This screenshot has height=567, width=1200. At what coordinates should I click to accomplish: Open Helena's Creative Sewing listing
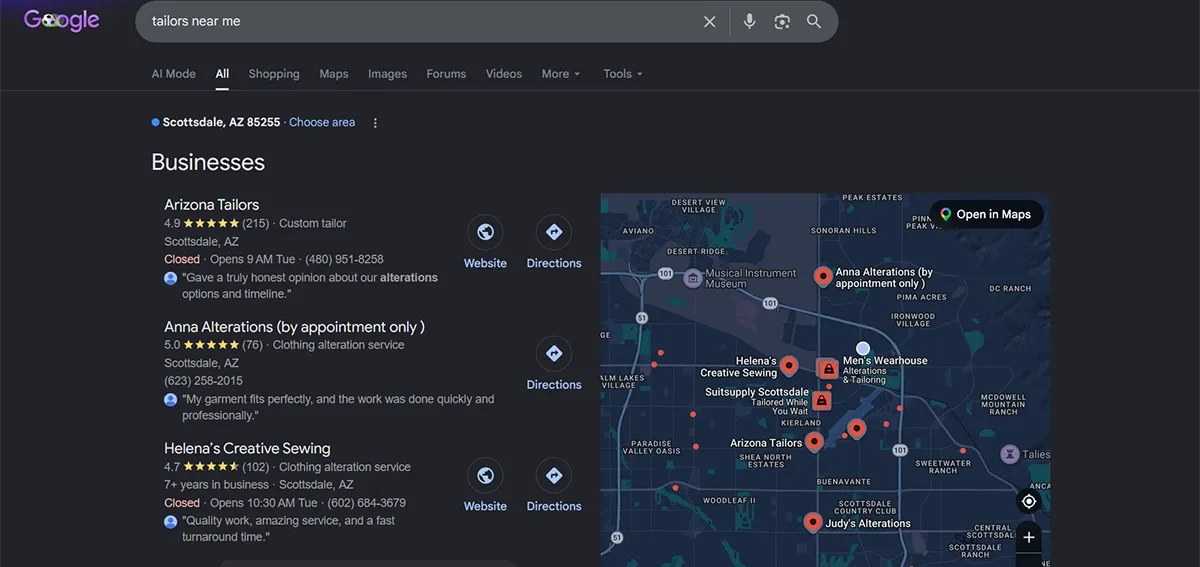(x=247, y=448)
